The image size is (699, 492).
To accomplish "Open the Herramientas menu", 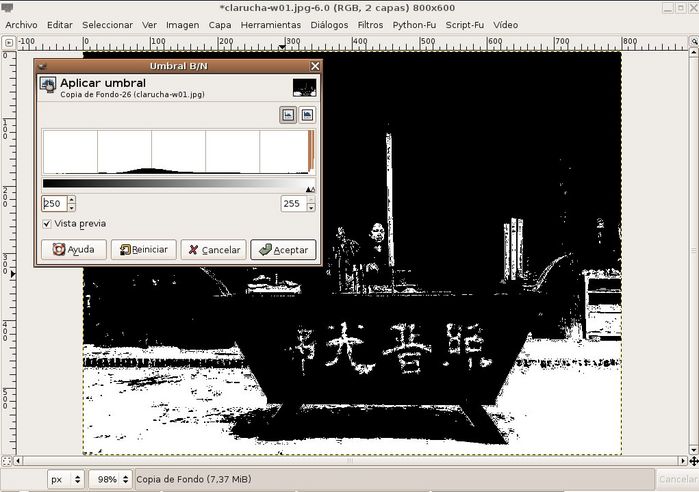I will [271, 25].
